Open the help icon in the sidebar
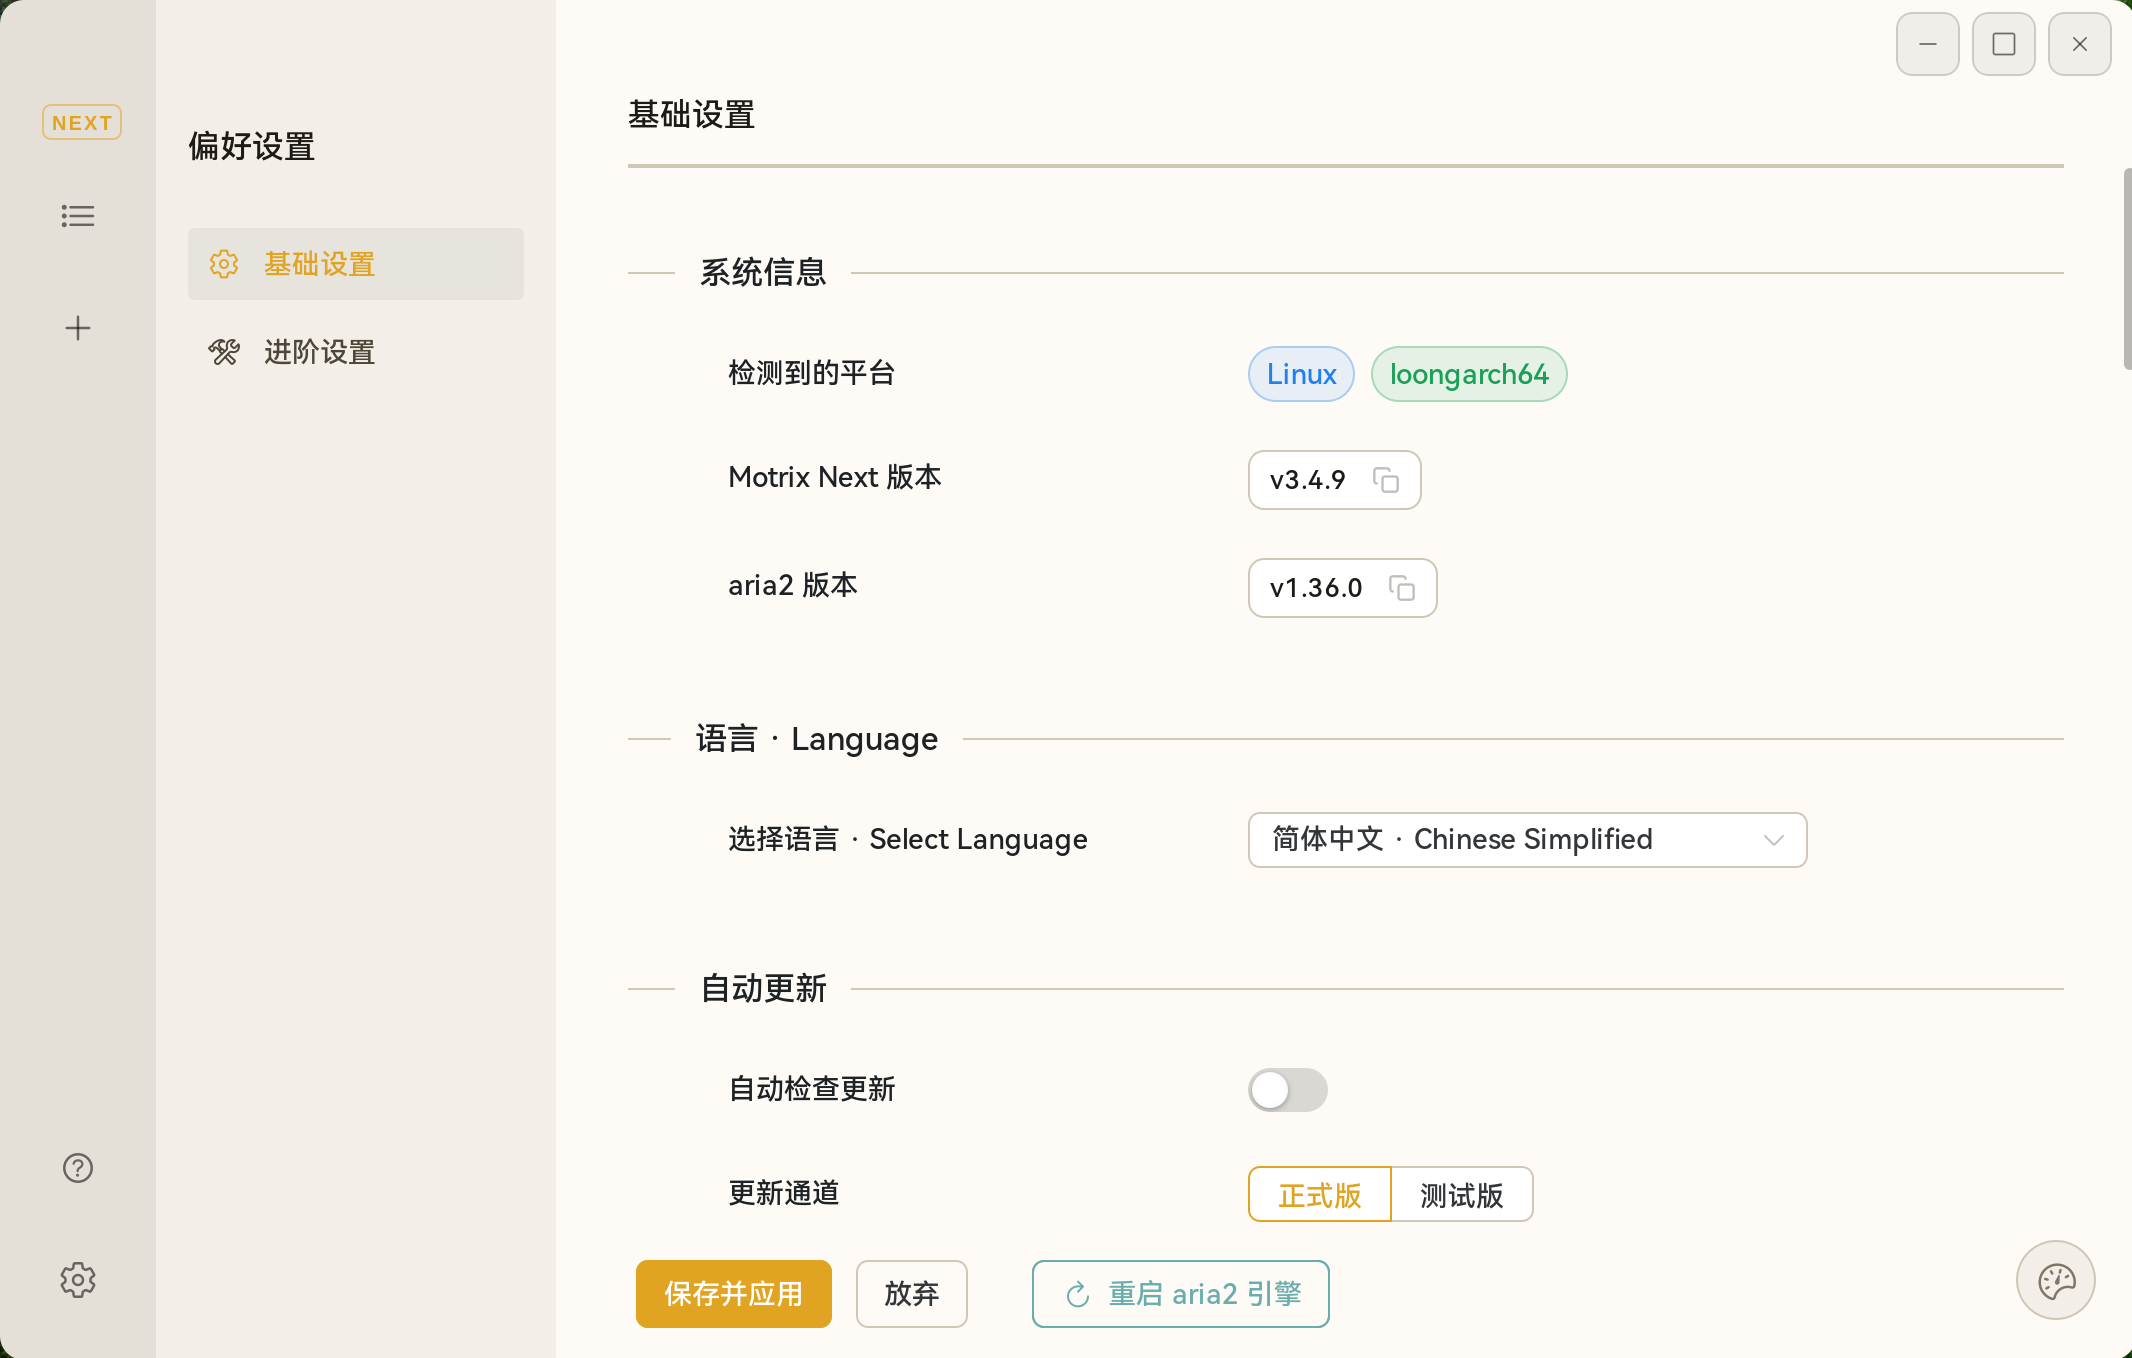The width and height of the screenshot is (2132, 1358). [x=78, y=1167]
